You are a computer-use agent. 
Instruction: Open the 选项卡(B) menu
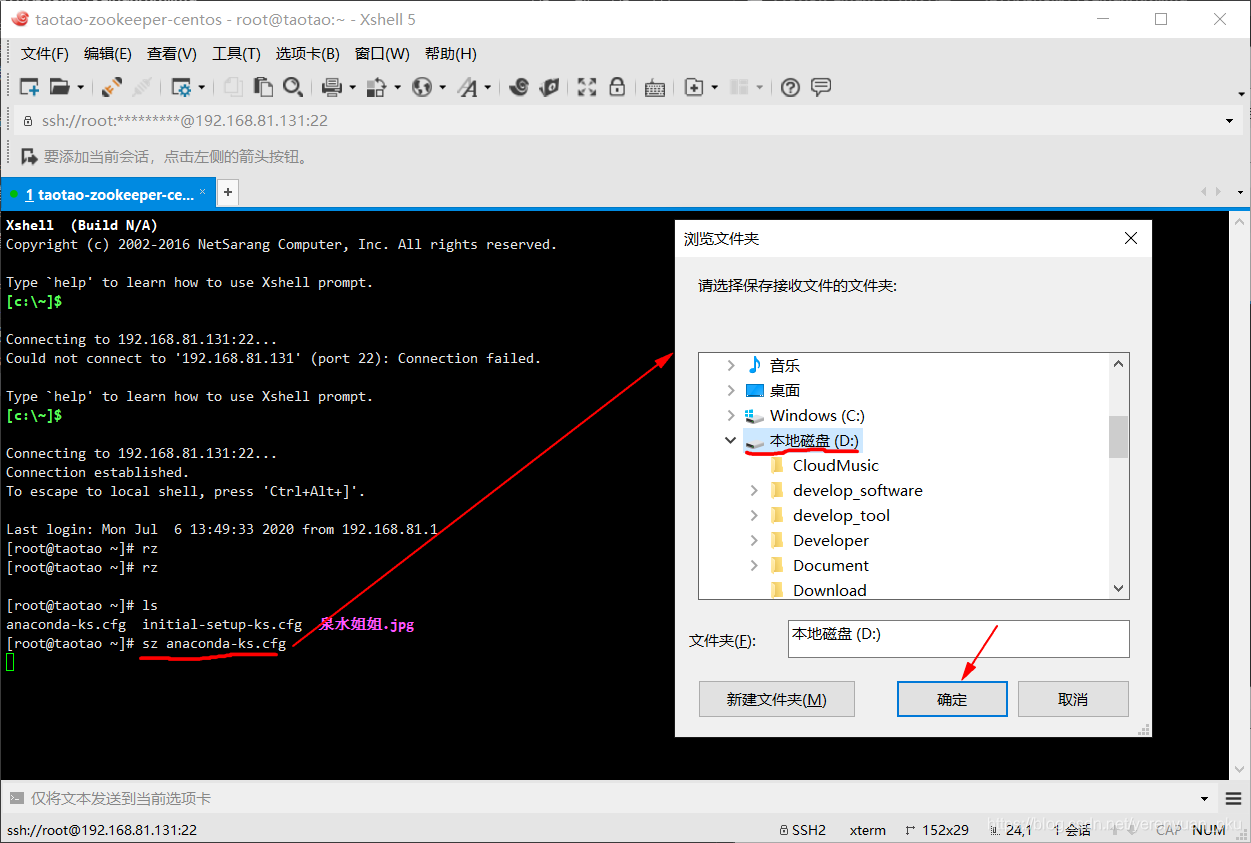click(307, 54)
